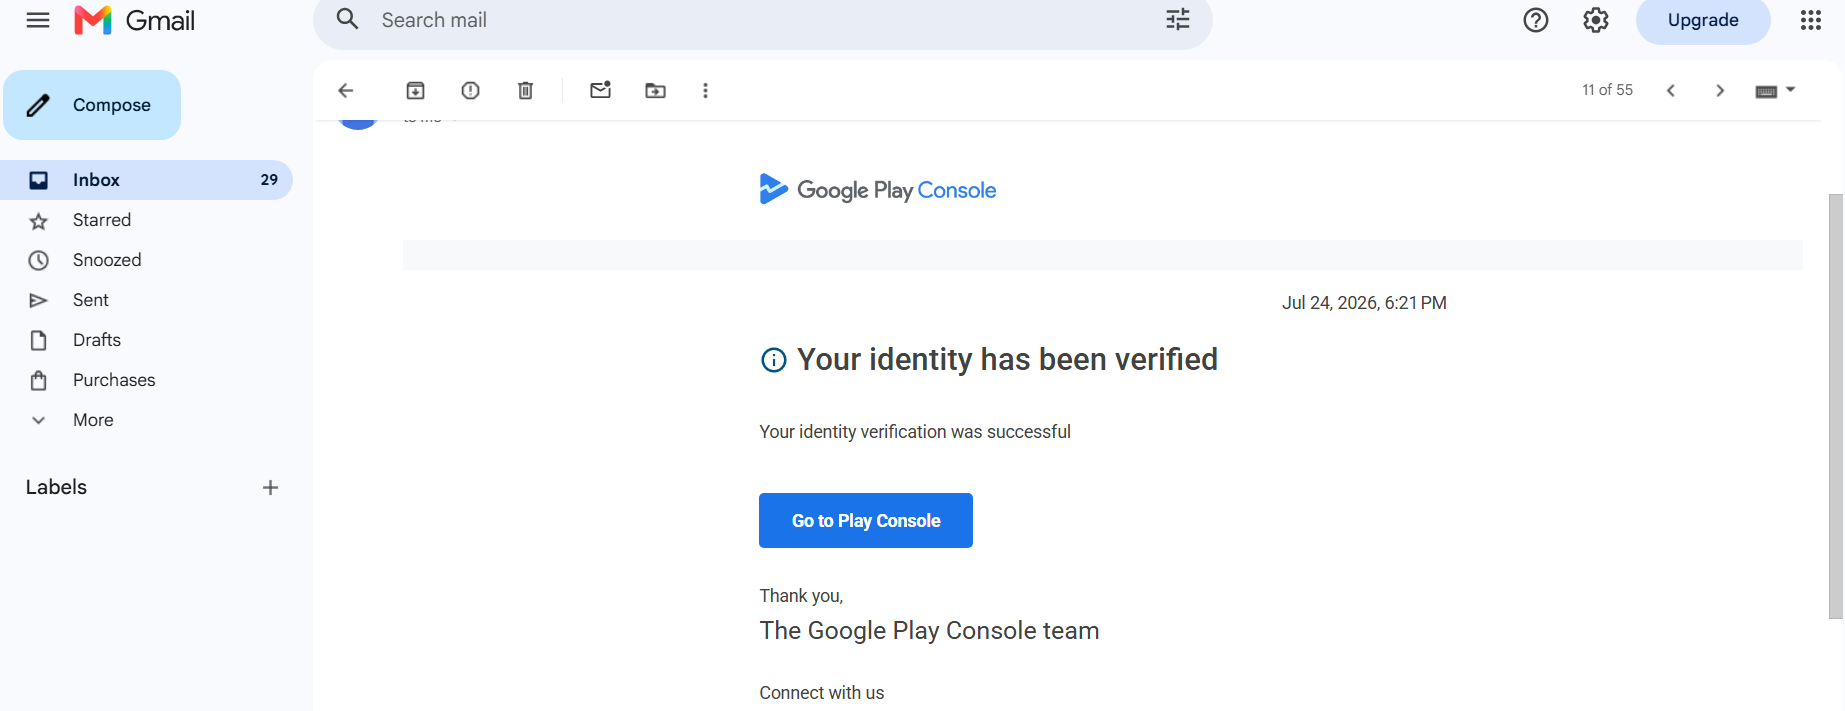Click the Inbox unread count 29

tap(269, 180)
